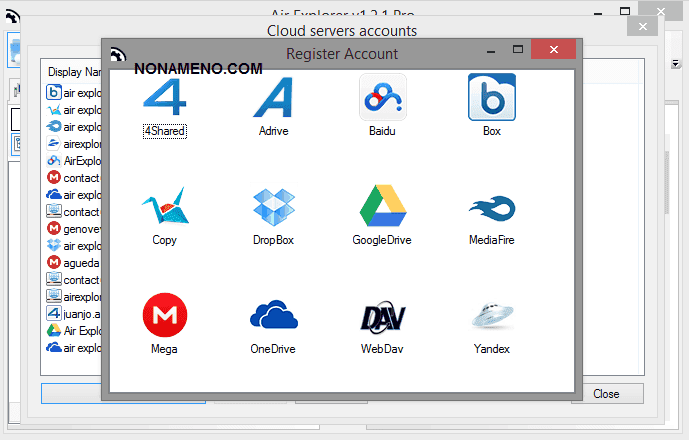Select the 4Shared 'juanjo.a' account row
689x440 pixels.
73,314
